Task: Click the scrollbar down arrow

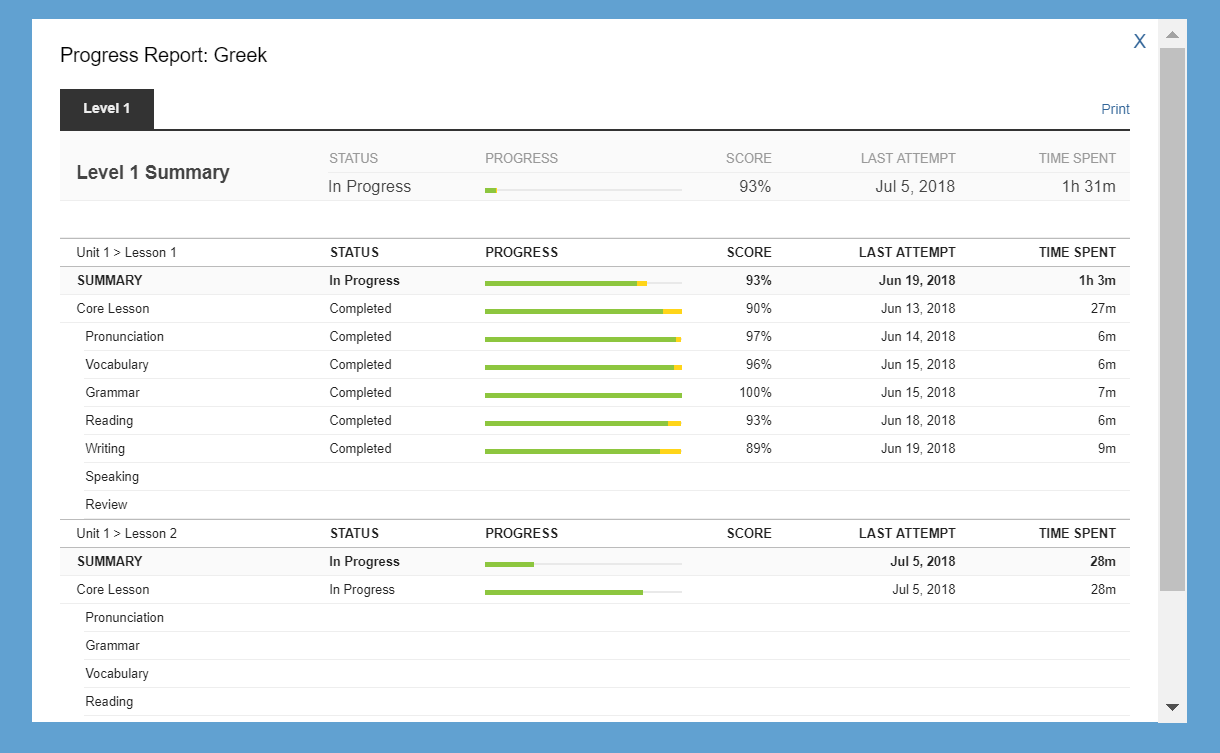Action: point(1173,707)
